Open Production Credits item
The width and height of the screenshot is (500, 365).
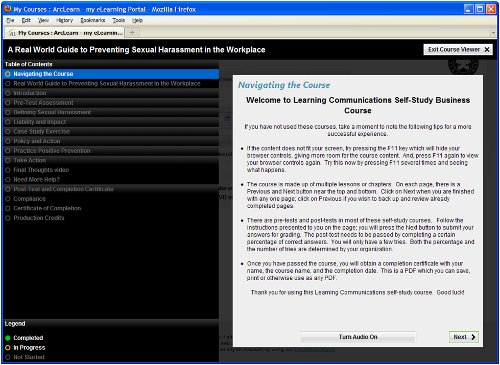tap(111, 218)
